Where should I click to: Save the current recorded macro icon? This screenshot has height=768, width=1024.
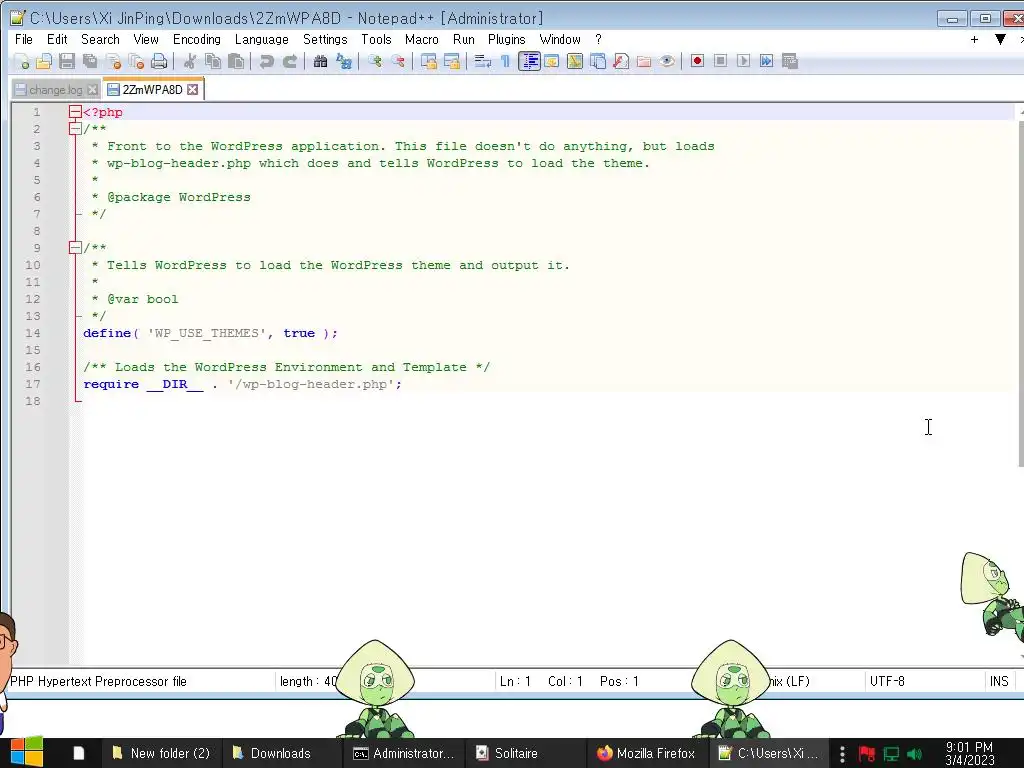click(790, 61)
